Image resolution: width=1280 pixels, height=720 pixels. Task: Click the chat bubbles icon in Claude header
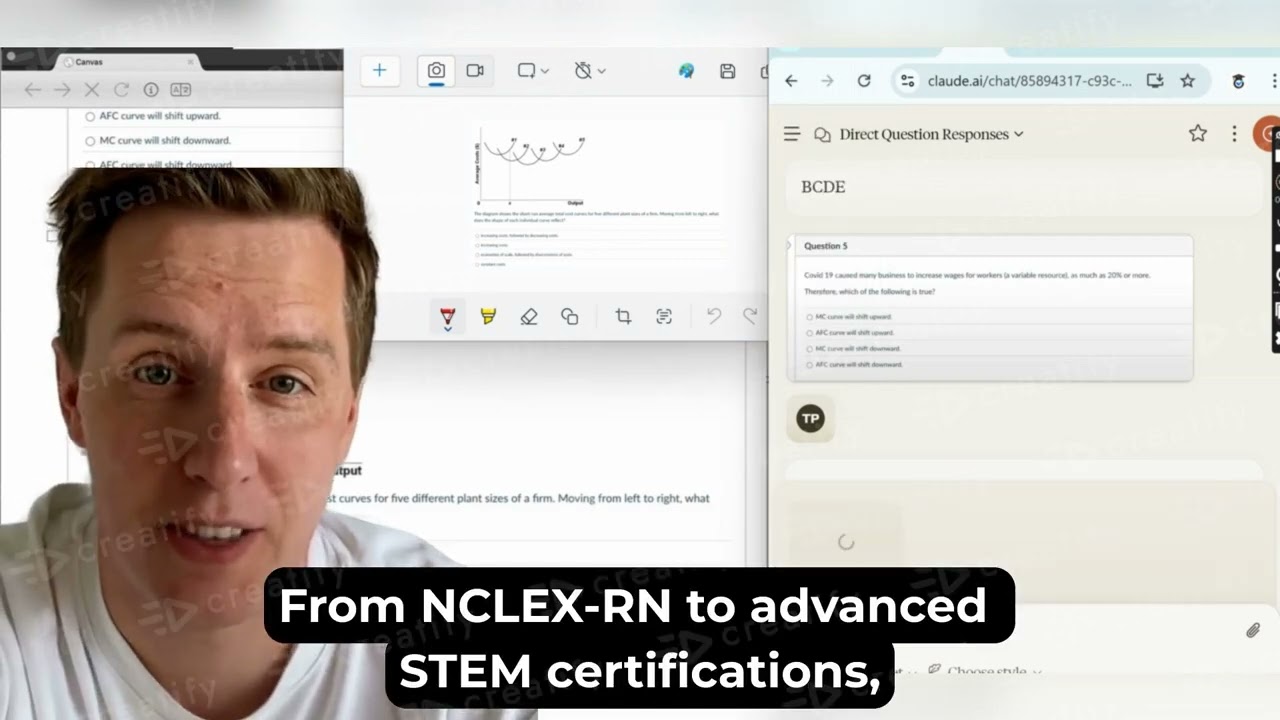[x=823, y=134]
